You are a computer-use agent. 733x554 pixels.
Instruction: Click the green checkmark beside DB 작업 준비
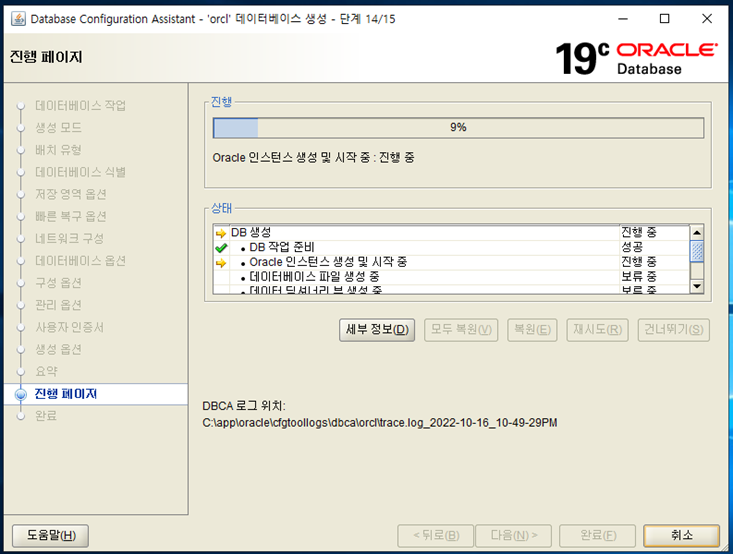click(221, 248)
